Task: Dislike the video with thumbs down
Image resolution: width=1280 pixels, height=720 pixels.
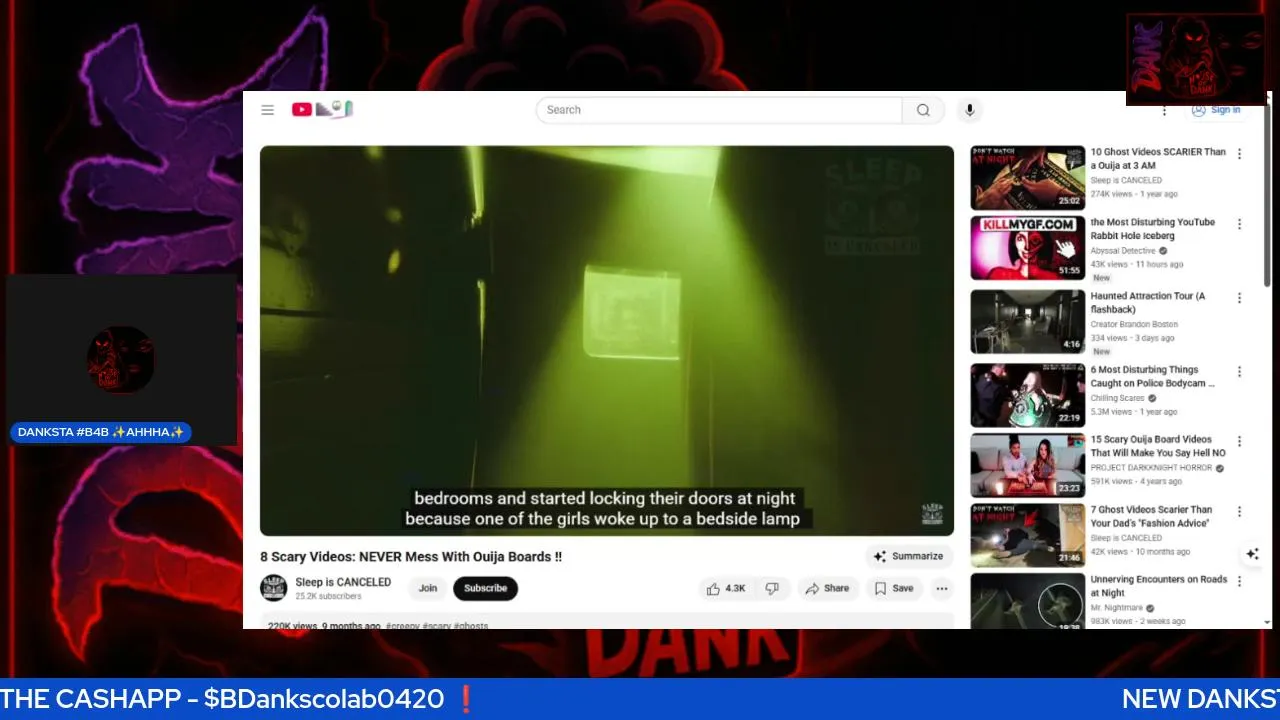Action: tap(772, 589)
